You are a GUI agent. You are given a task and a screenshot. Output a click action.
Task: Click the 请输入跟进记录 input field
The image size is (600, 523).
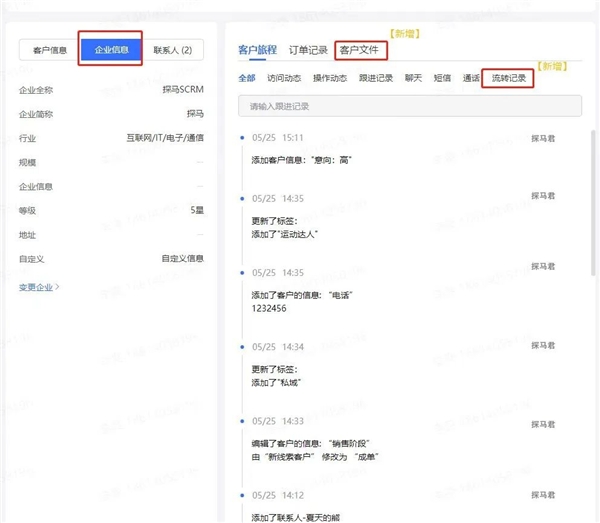click(x=410, y=106)
